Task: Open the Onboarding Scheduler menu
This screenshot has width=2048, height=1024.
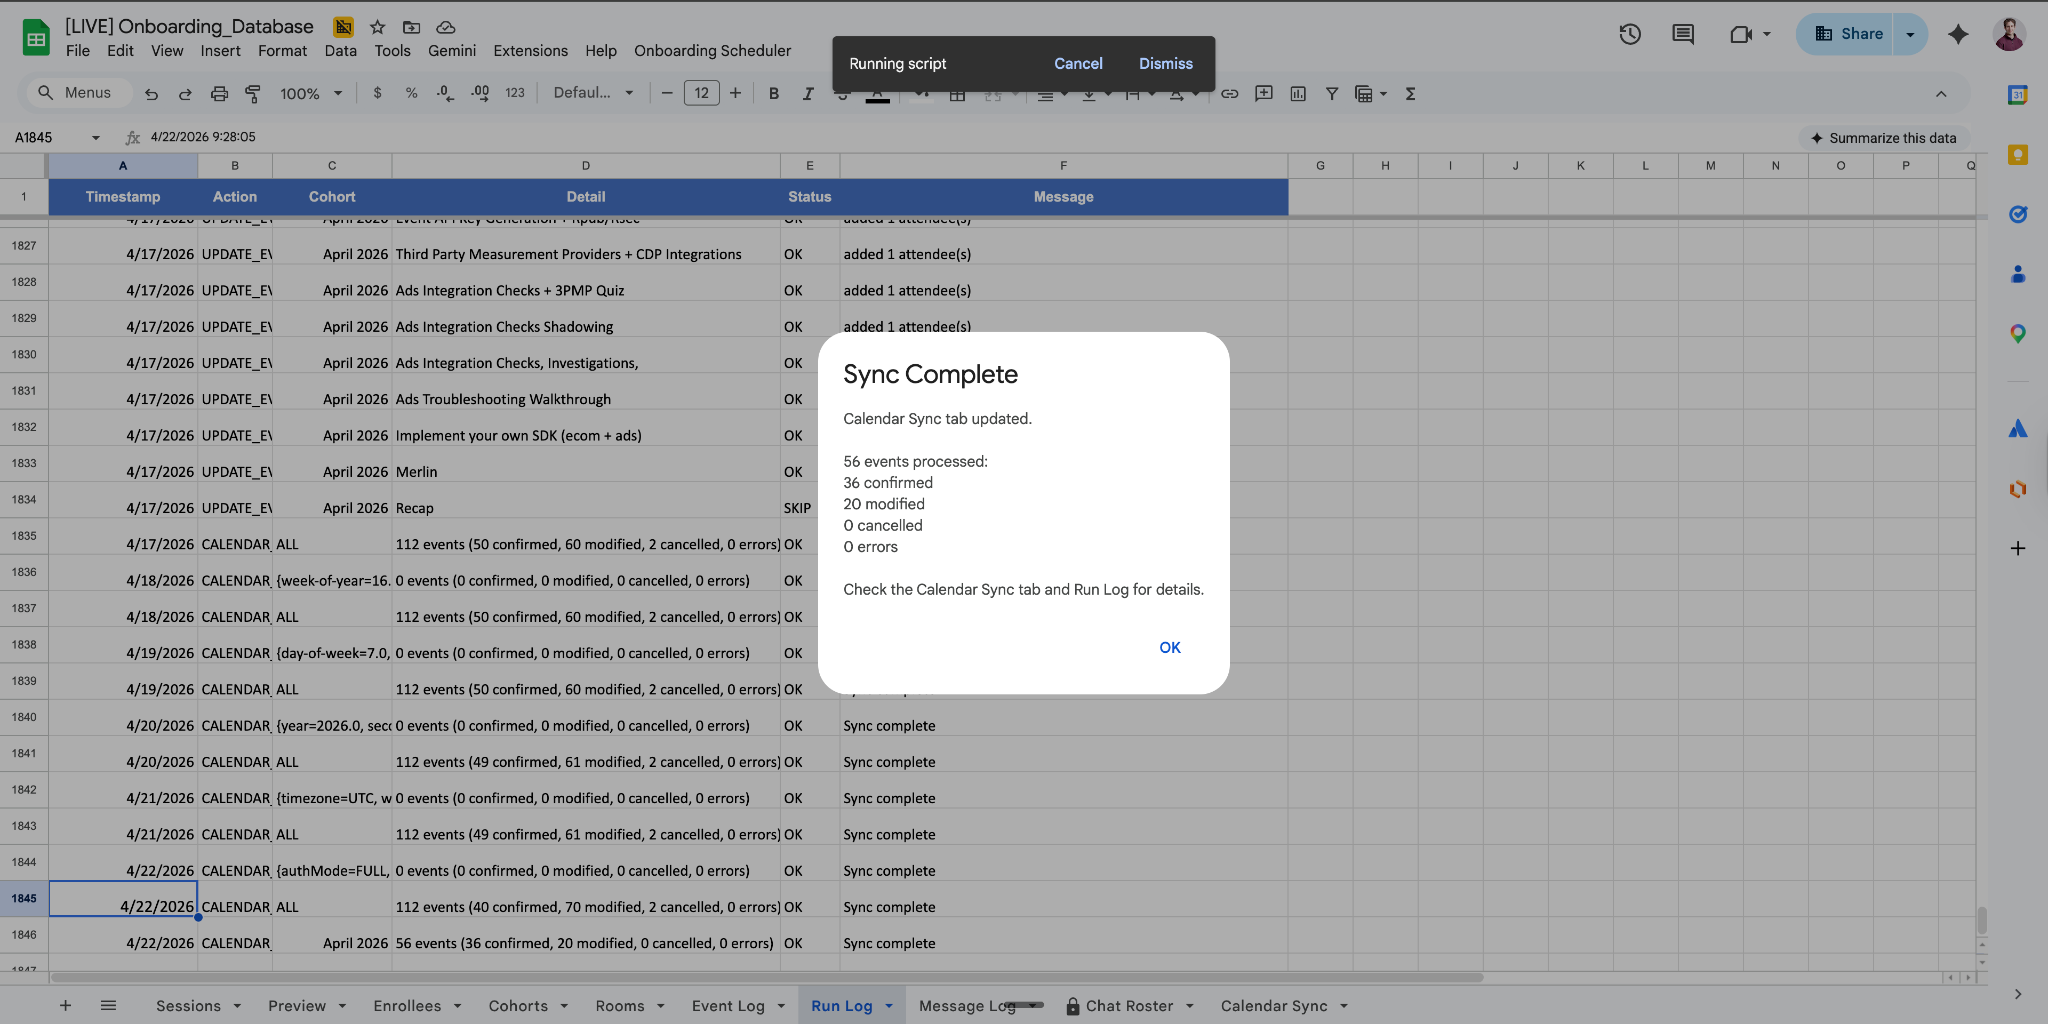Action: click(712, 51)
